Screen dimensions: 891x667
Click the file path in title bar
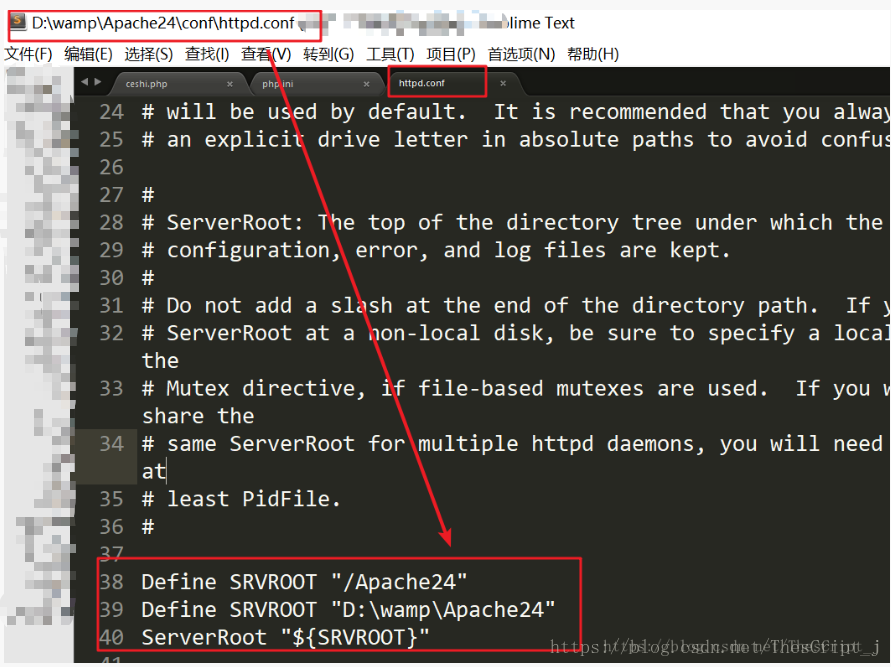pyautogui.click(x=163, y=23)
